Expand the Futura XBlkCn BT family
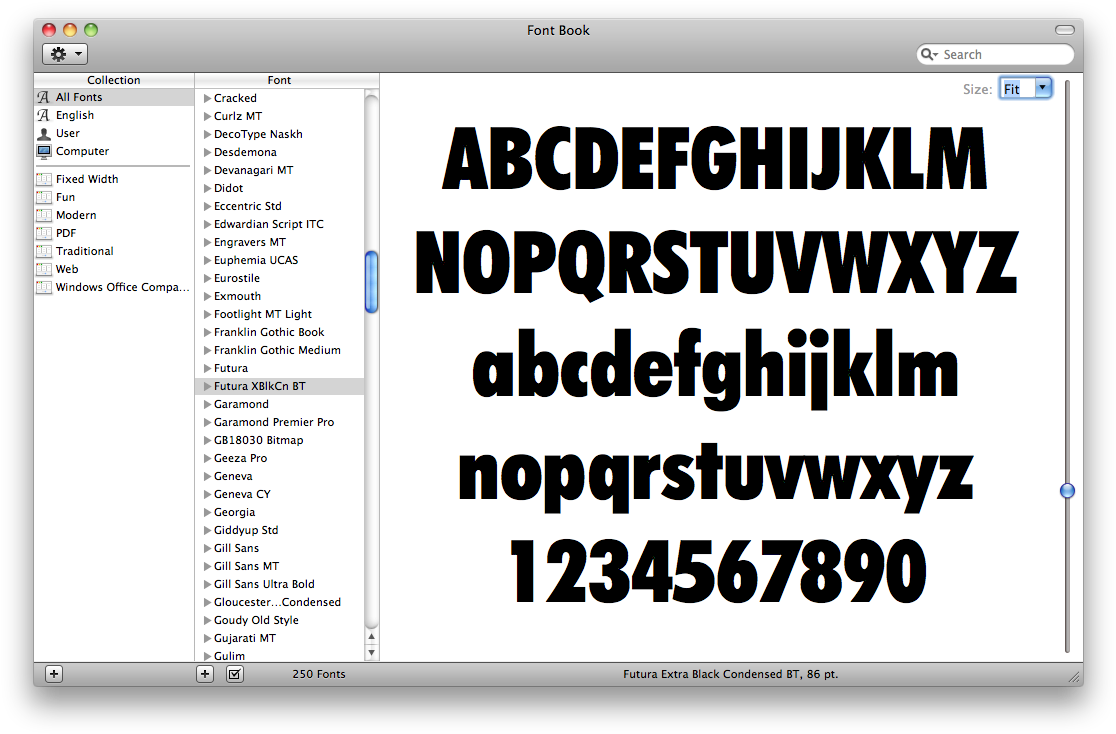The height and width of the screenshot is (734, 1116). (208, 386)
